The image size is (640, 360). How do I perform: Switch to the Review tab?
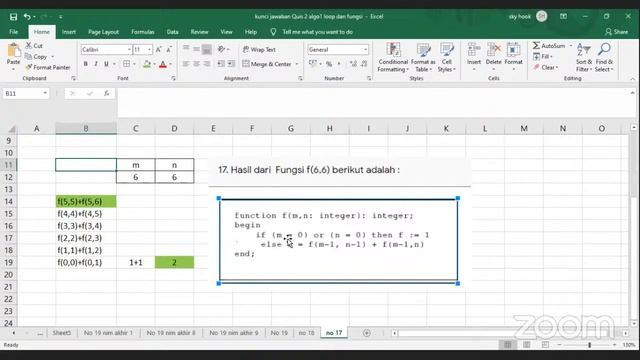click(x=199, y=32)
